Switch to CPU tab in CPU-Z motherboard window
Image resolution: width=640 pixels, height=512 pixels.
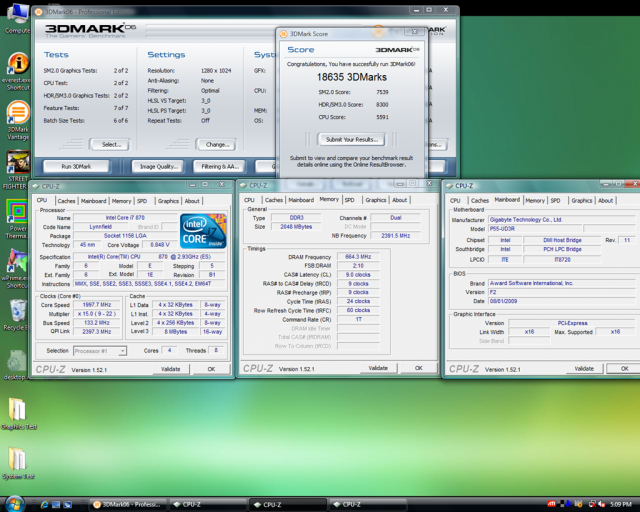click(456, 200)
